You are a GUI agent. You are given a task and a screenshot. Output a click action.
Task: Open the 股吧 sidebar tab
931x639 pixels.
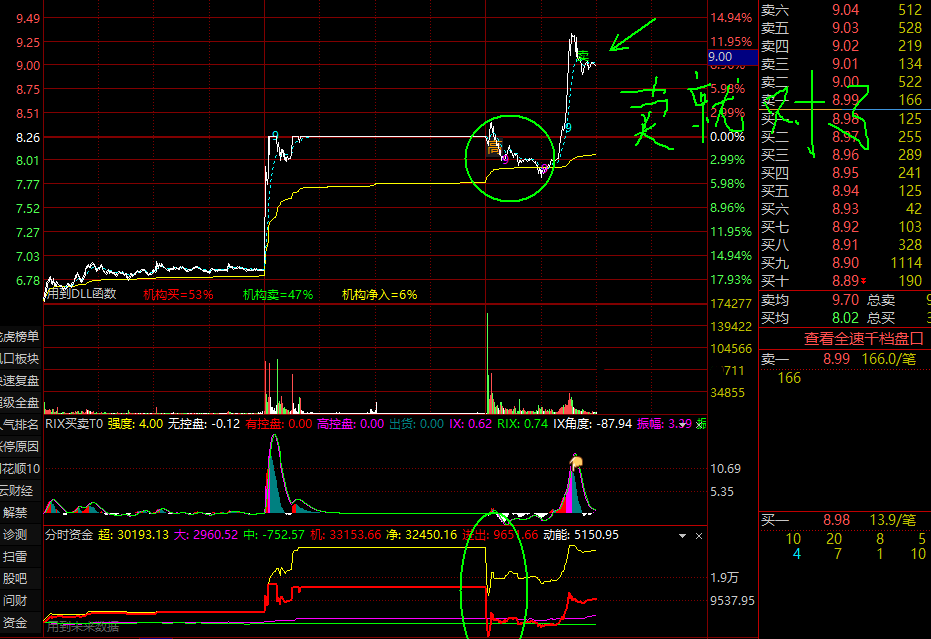(20, 578)
